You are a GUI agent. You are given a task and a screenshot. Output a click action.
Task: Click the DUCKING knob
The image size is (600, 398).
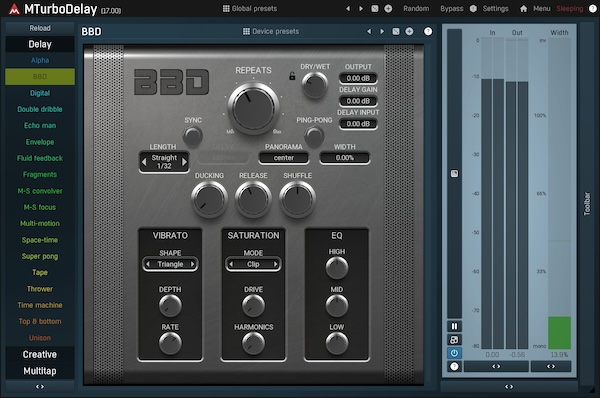click(x=209, y=199)
